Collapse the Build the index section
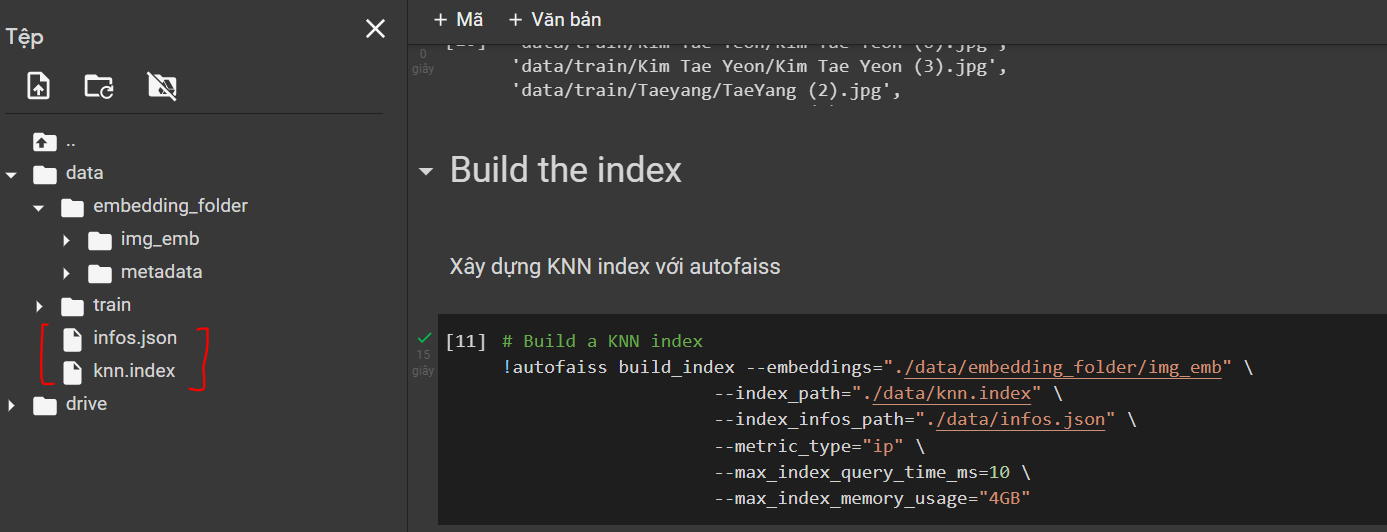1387x532 pixels. [426, 171]
